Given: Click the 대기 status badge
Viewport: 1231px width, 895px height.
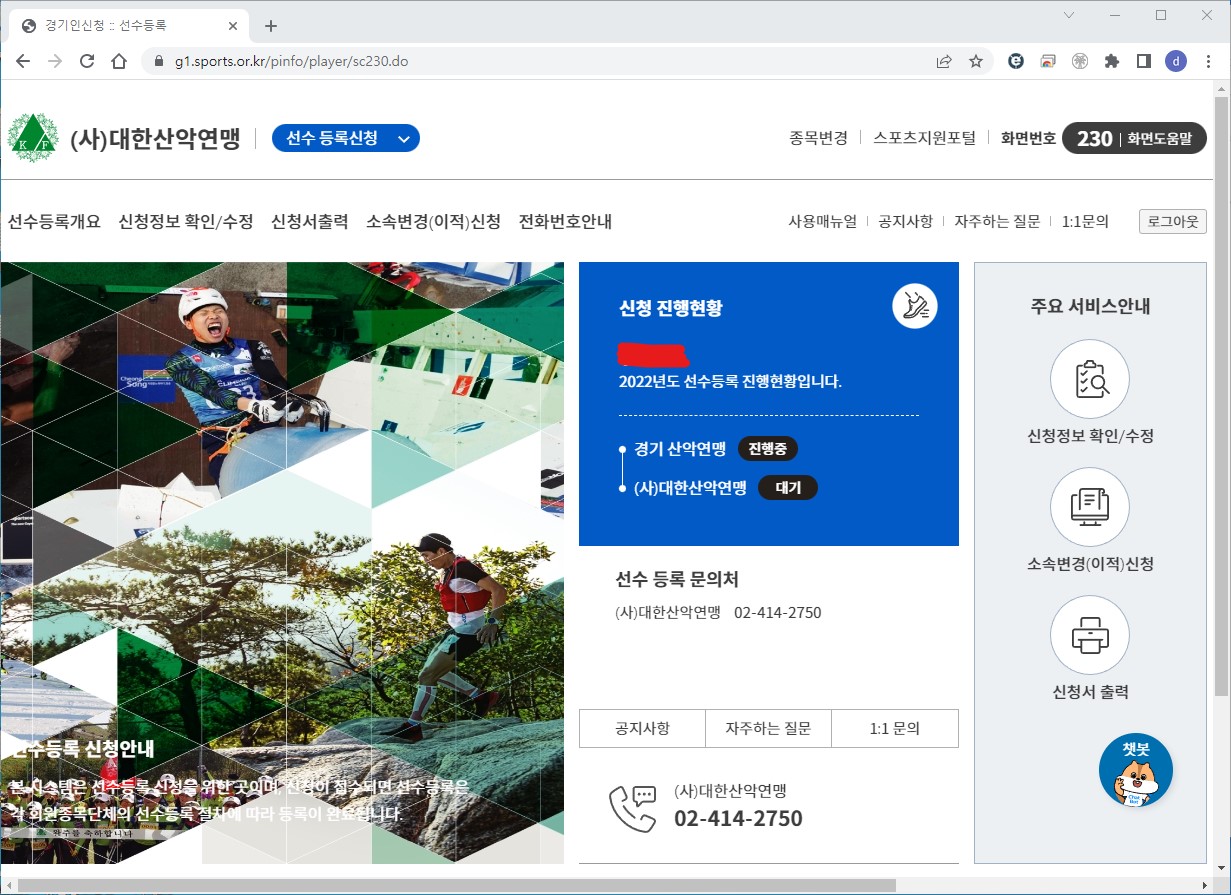Looking at the screenshot, I should coord(788,488).
